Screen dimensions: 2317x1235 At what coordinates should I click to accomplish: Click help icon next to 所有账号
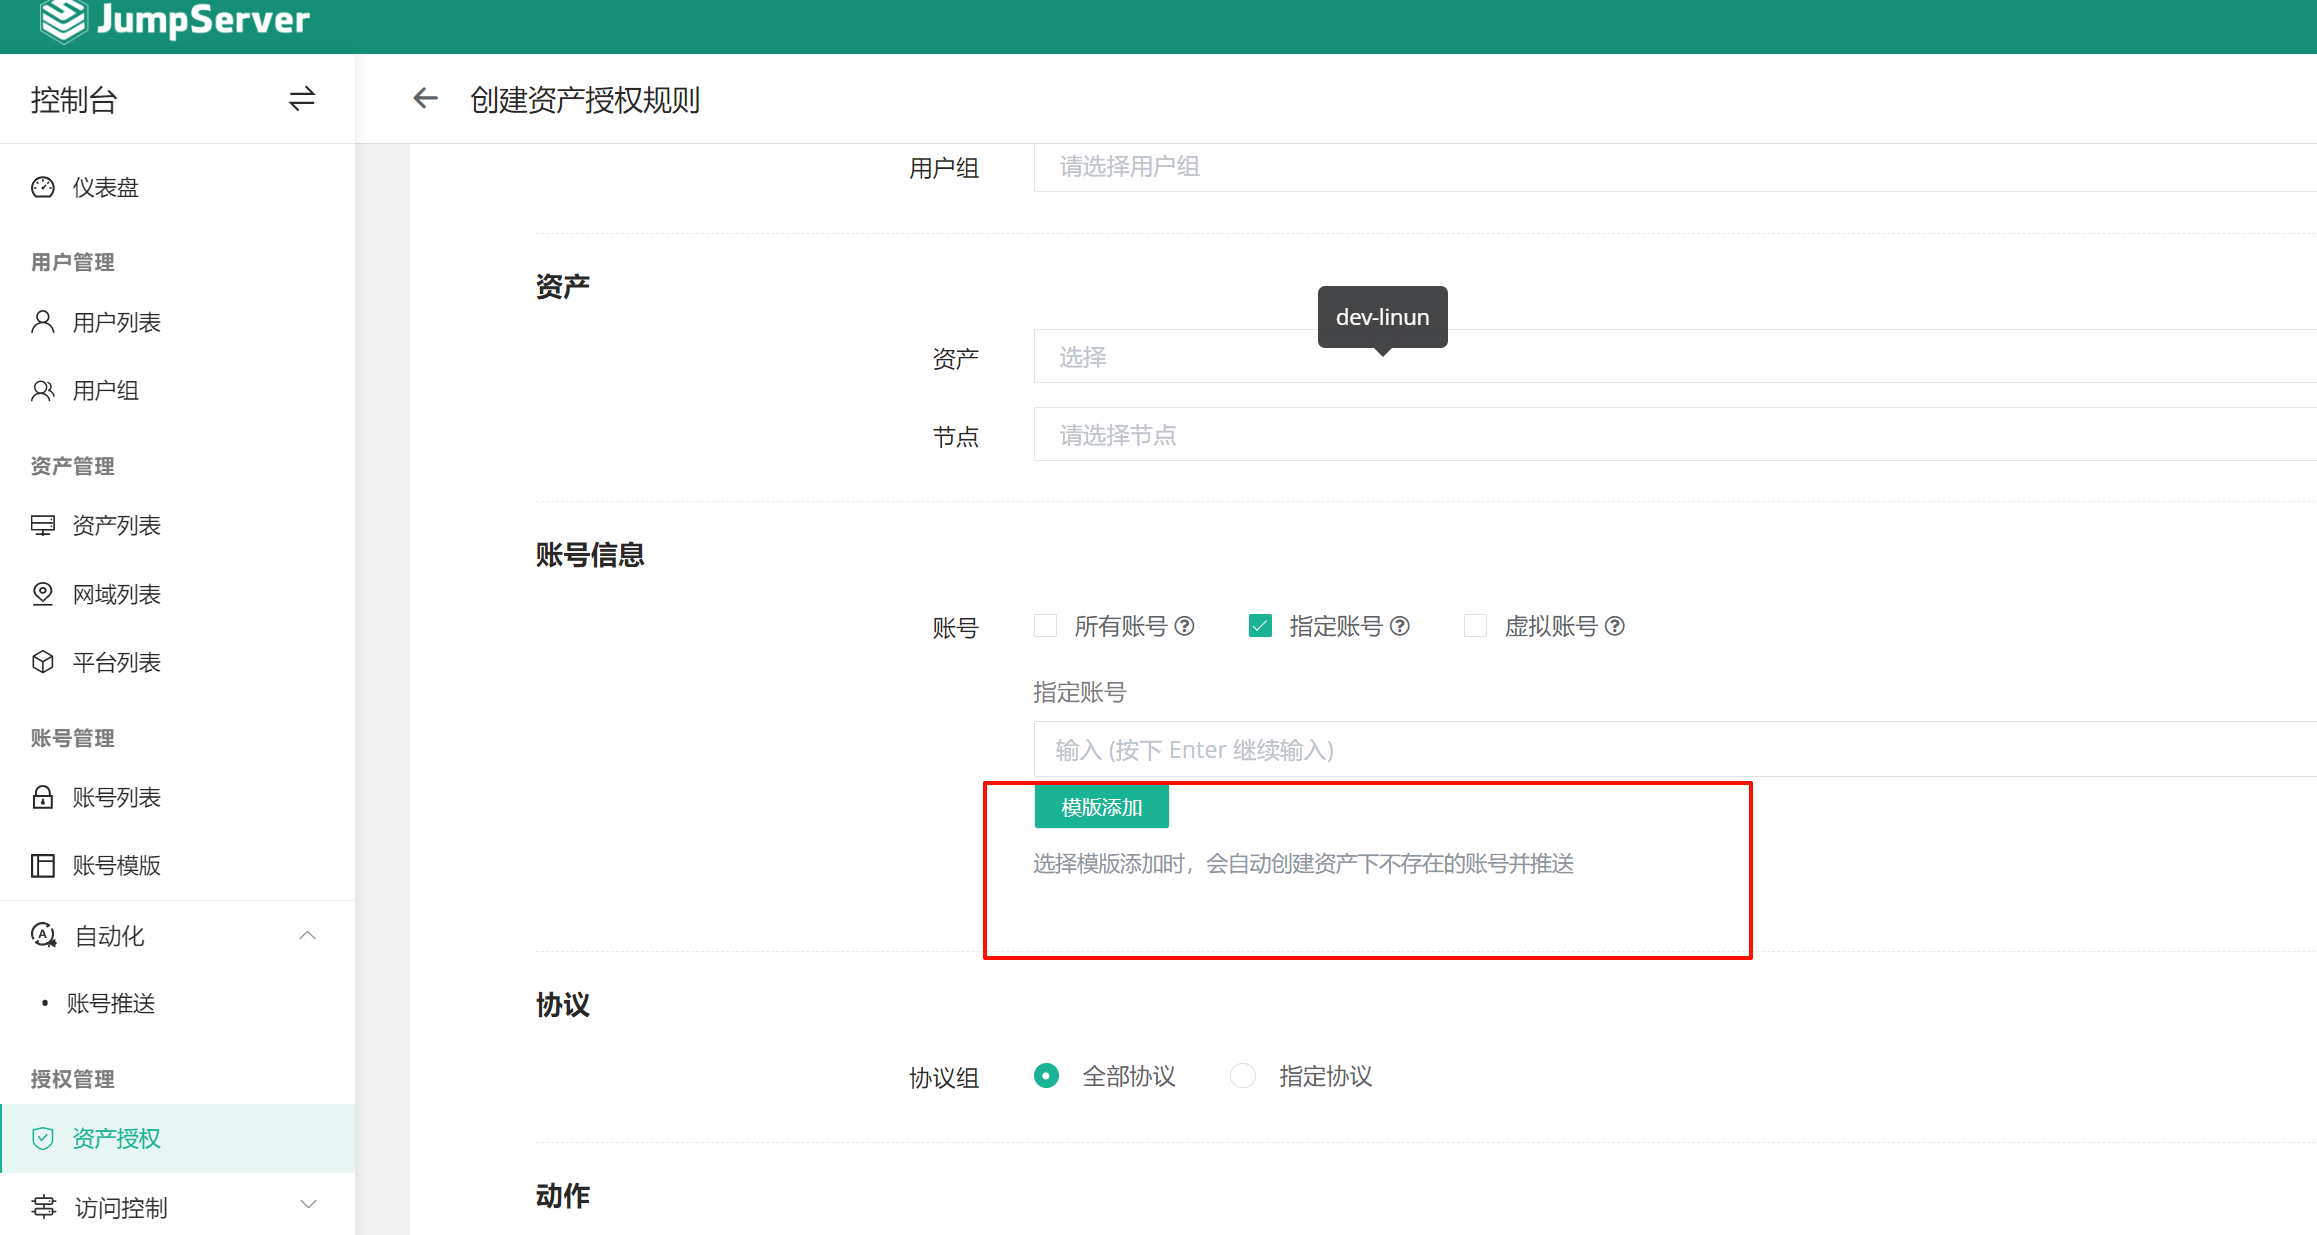click(1185, 626)
